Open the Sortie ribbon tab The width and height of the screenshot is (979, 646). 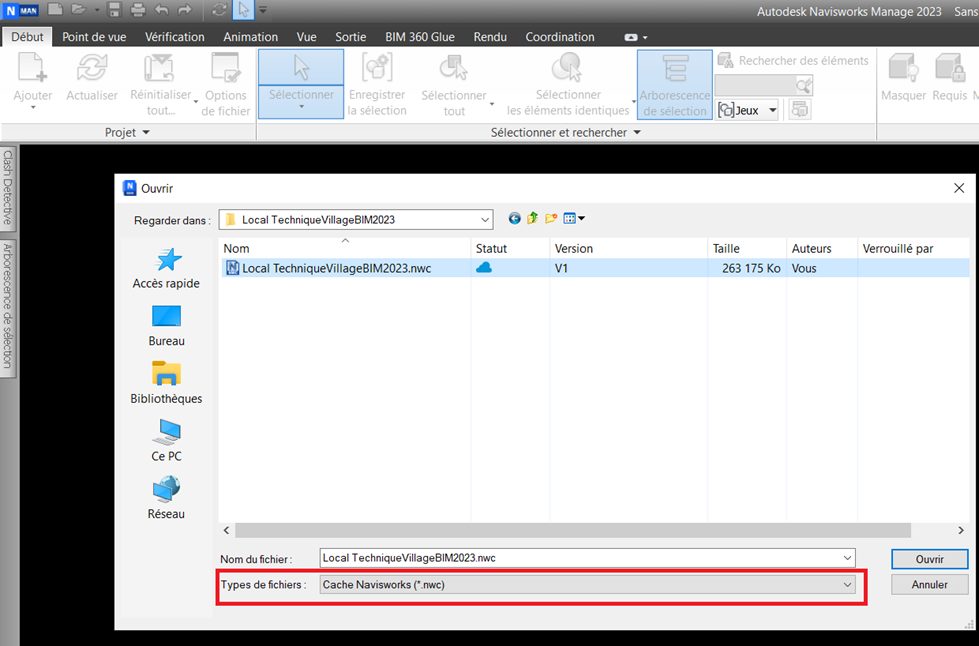click(x=350, y=37)
